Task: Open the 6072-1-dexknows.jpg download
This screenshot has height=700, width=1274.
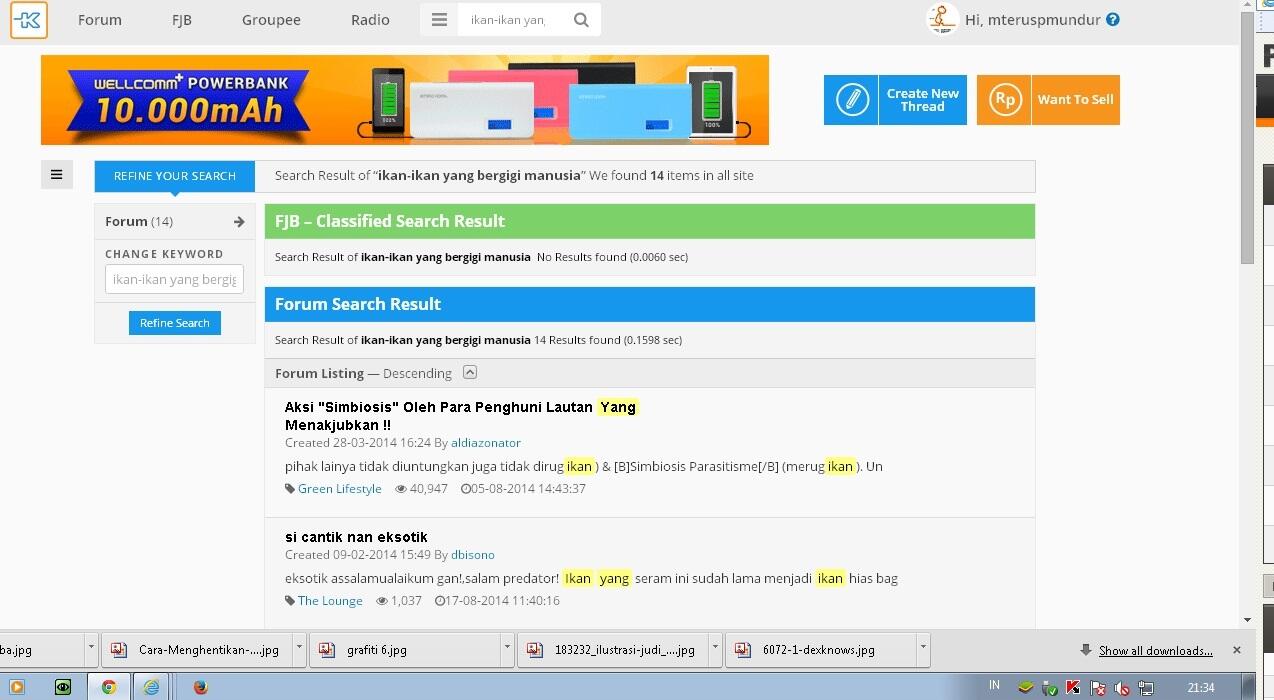Action: click(x=821, y=650)
